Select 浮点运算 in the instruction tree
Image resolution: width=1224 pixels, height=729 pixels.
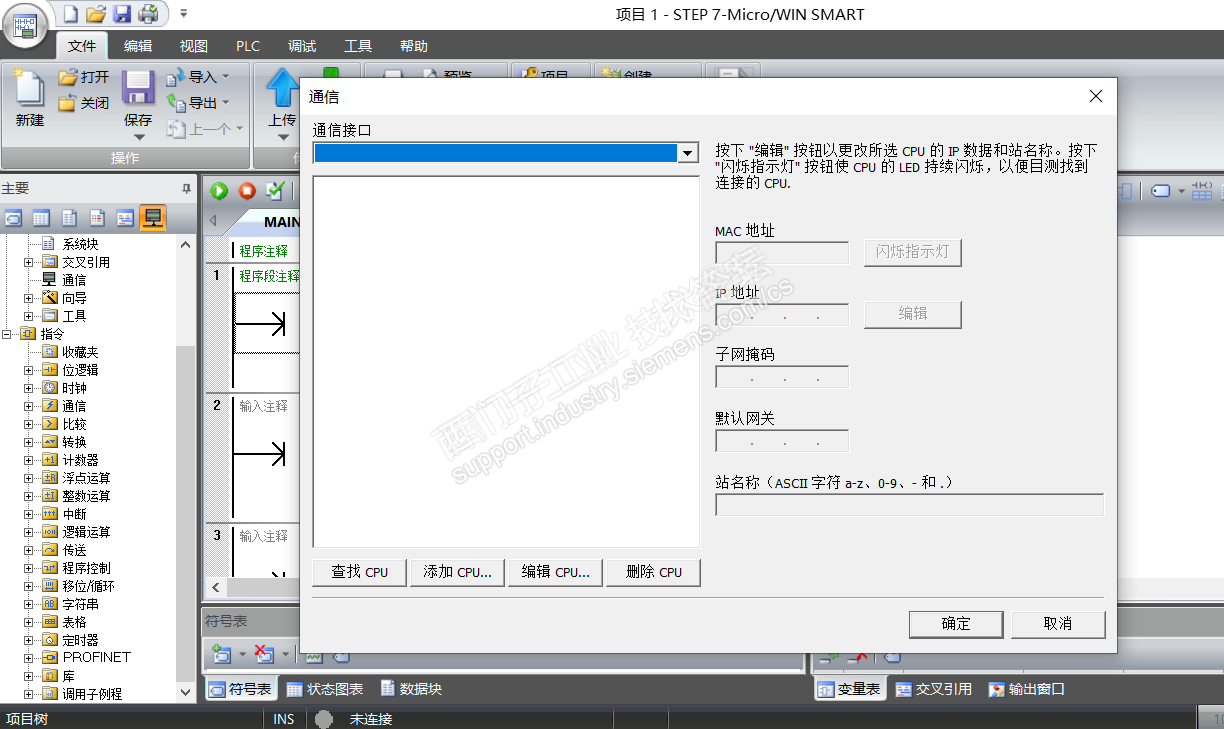coord(86,478)
